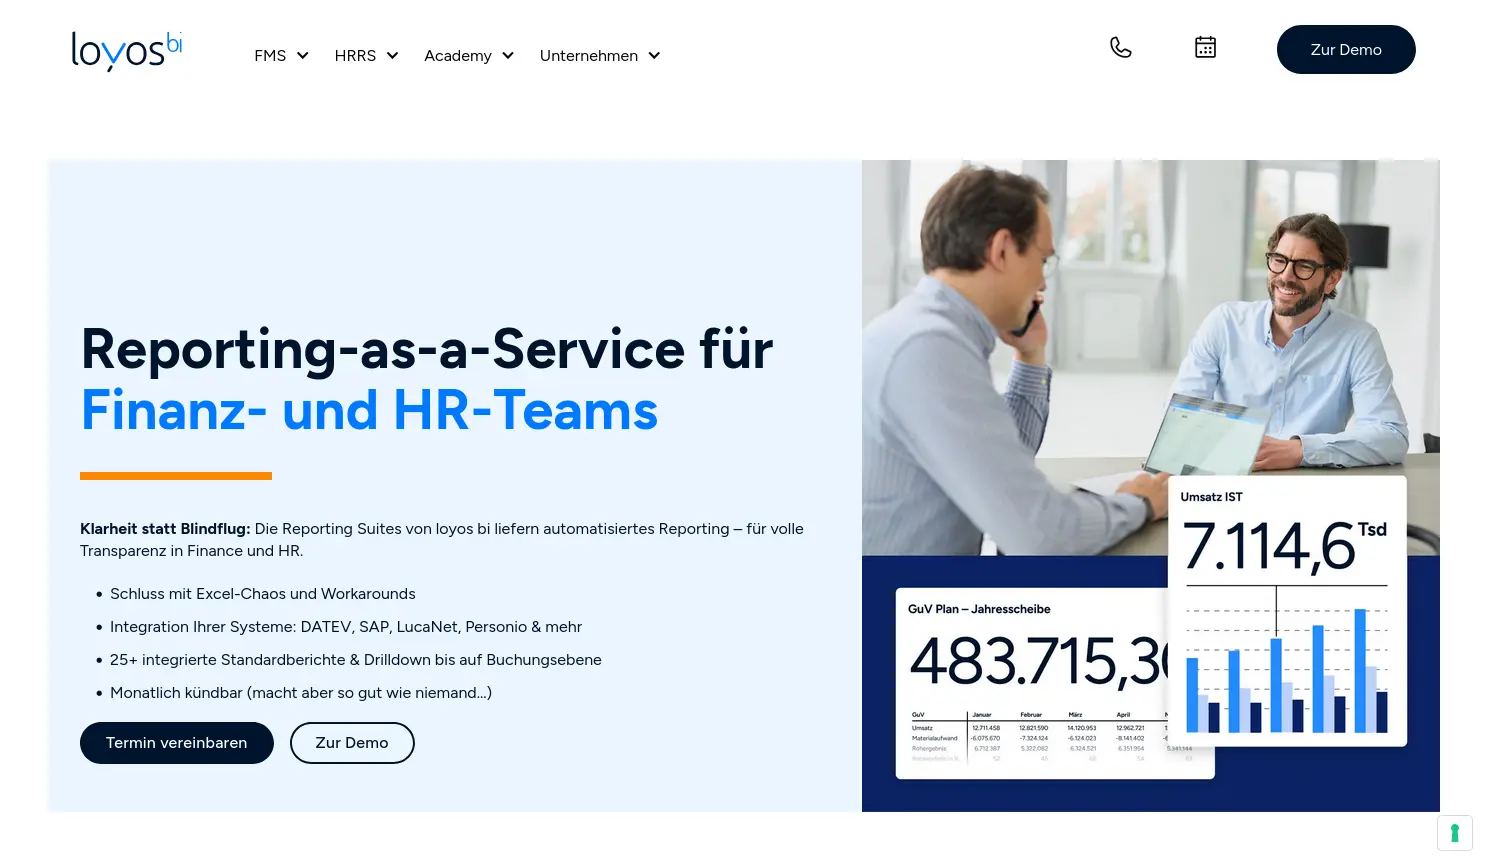The image size is (1500, 866).
Task: Click the Termin vereinbaren button
Action: (x=176, y=742)
